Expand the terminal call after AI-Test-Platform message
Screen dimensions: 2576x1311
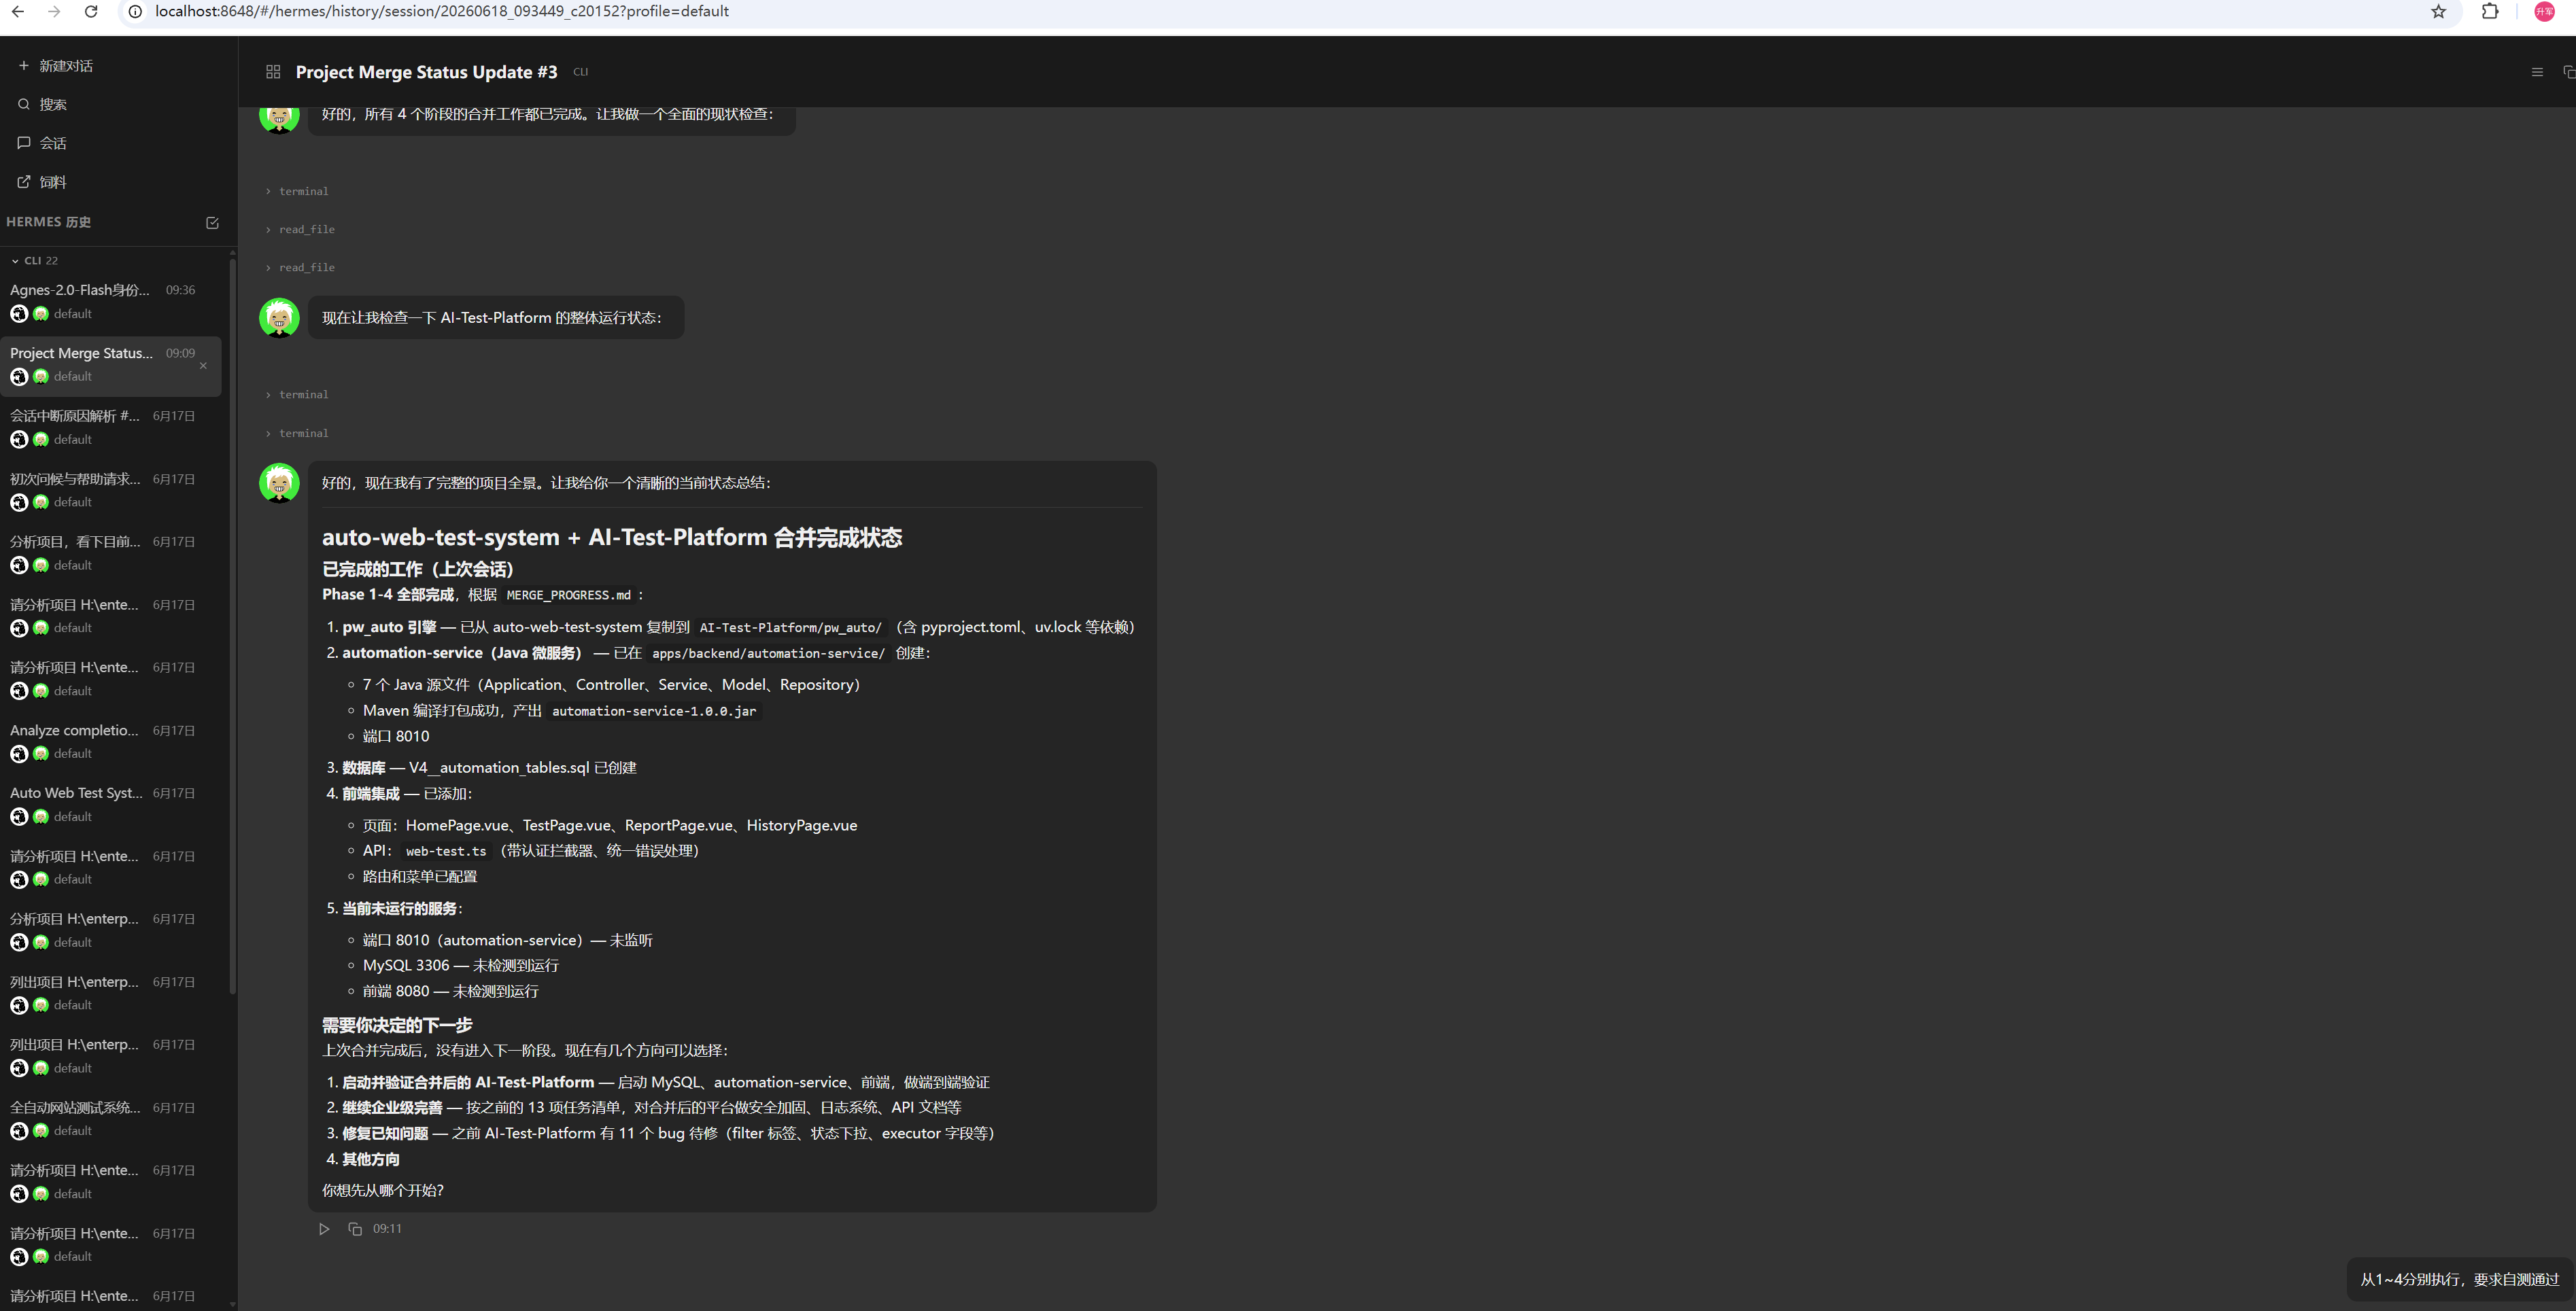point(297,394)
